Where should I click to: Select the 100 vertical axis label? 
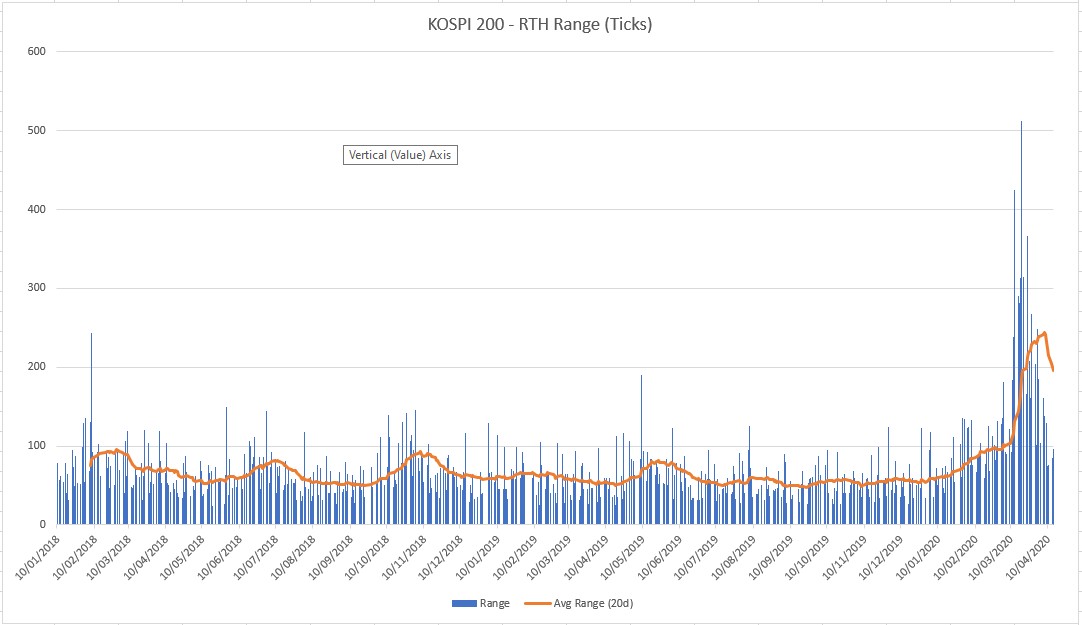pos(37,446)
